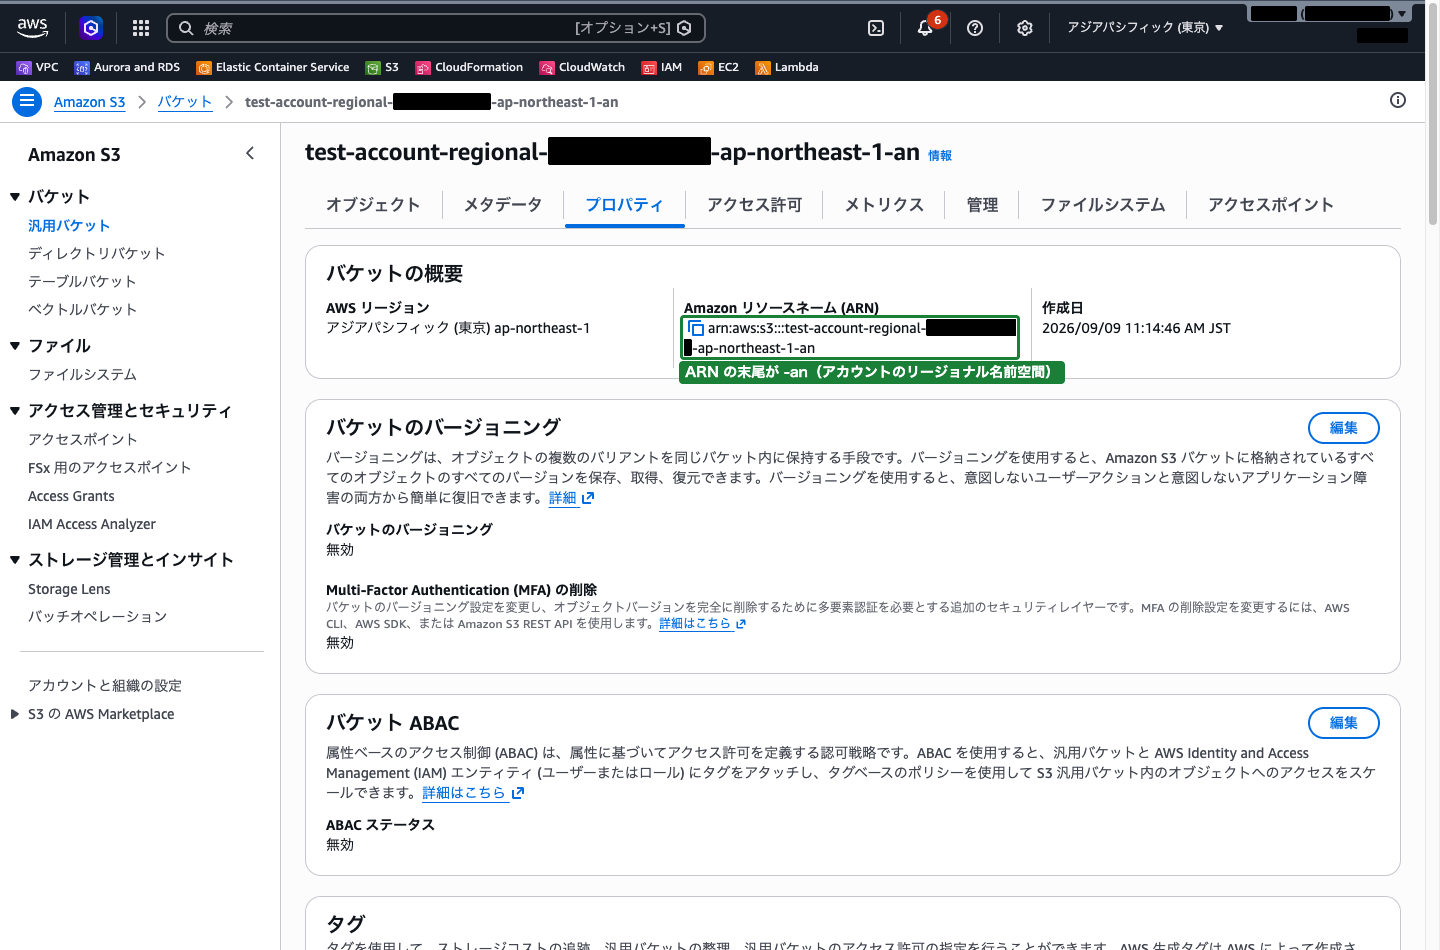Open region selector アジアパシフィック (東京)
Screen dimensions: 1440x950
coord(1145,28)
